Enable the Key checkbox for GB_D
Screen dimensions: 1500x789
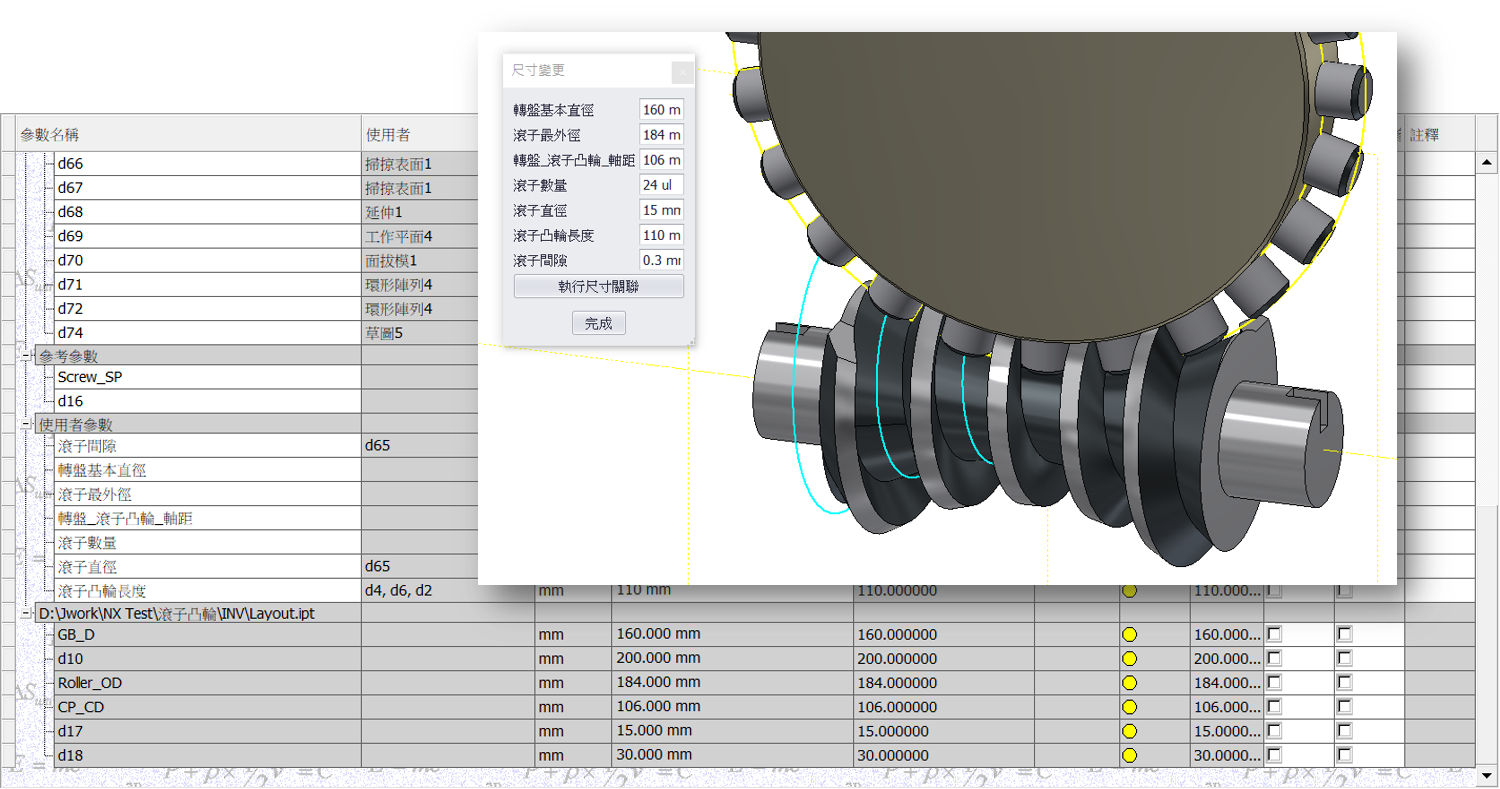[1274, 635]
